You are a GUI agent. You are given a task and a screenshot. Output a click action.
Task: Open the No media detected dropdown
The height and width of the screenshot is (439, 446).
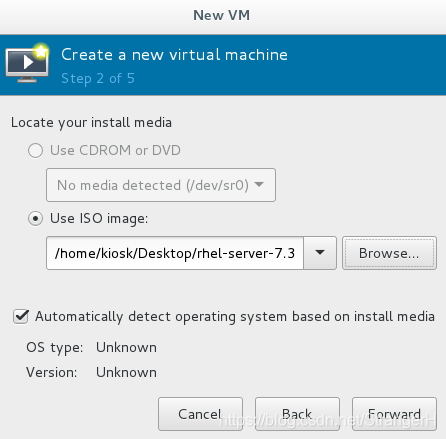[x=161, y=185]
